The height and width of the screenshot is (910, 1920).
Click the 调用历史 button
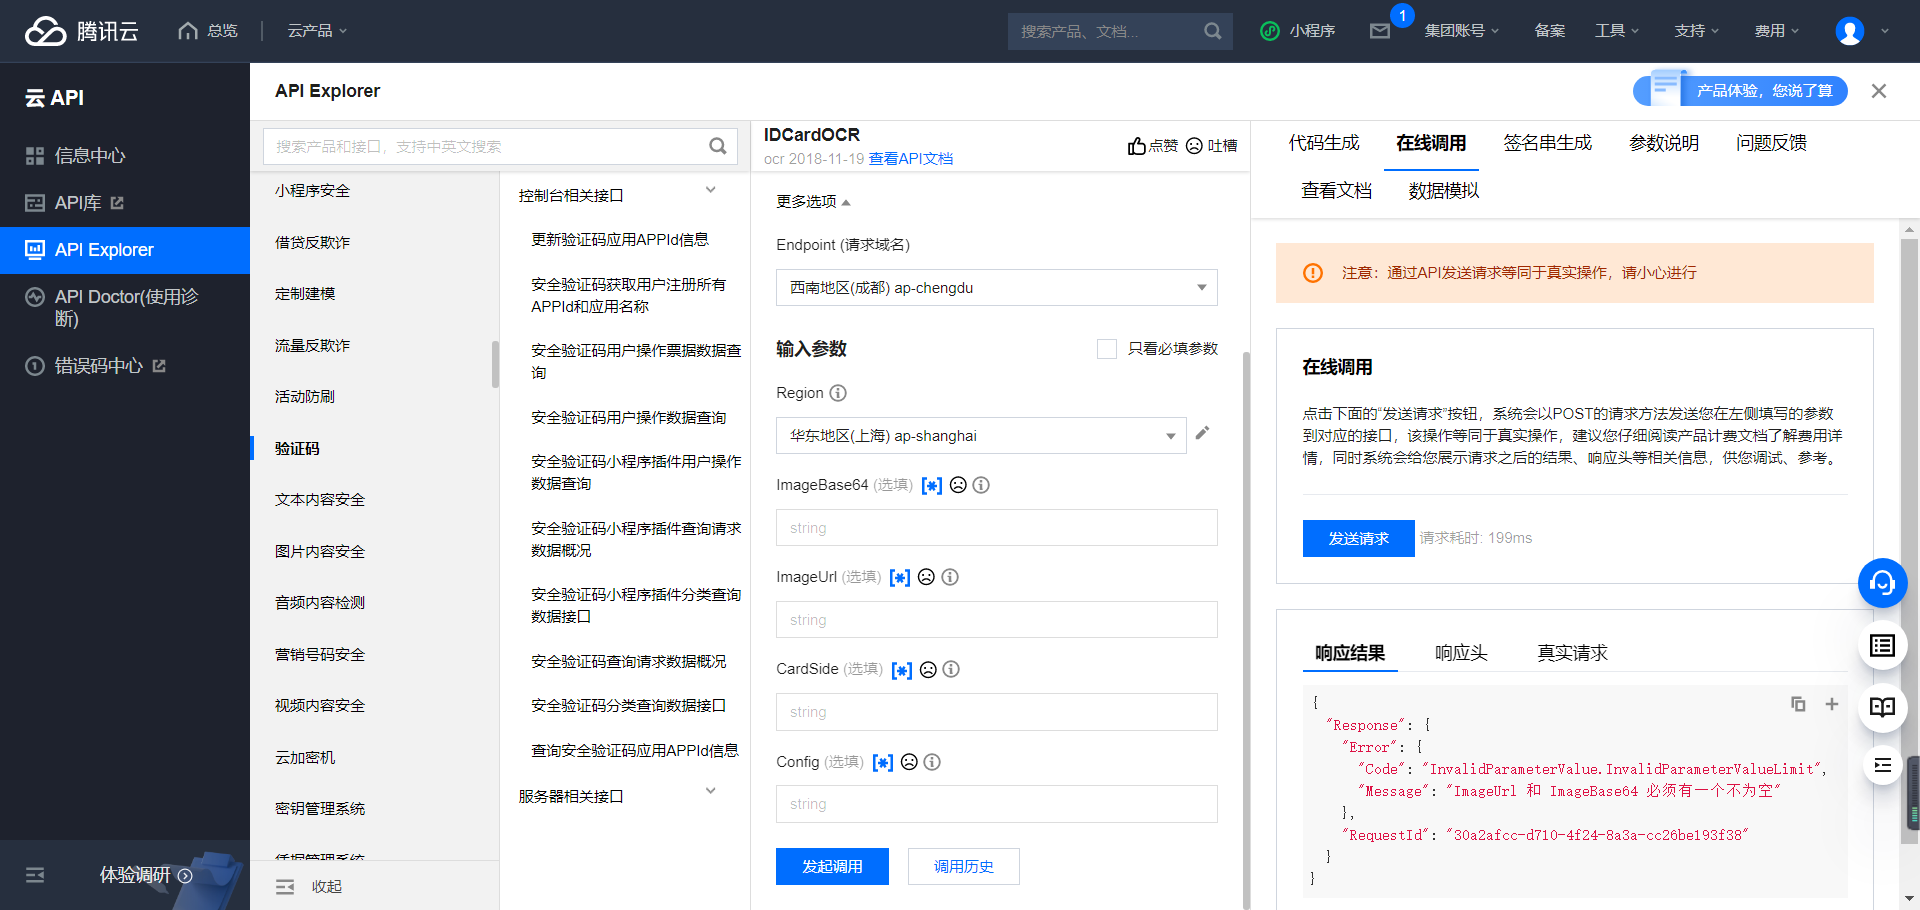963,866
